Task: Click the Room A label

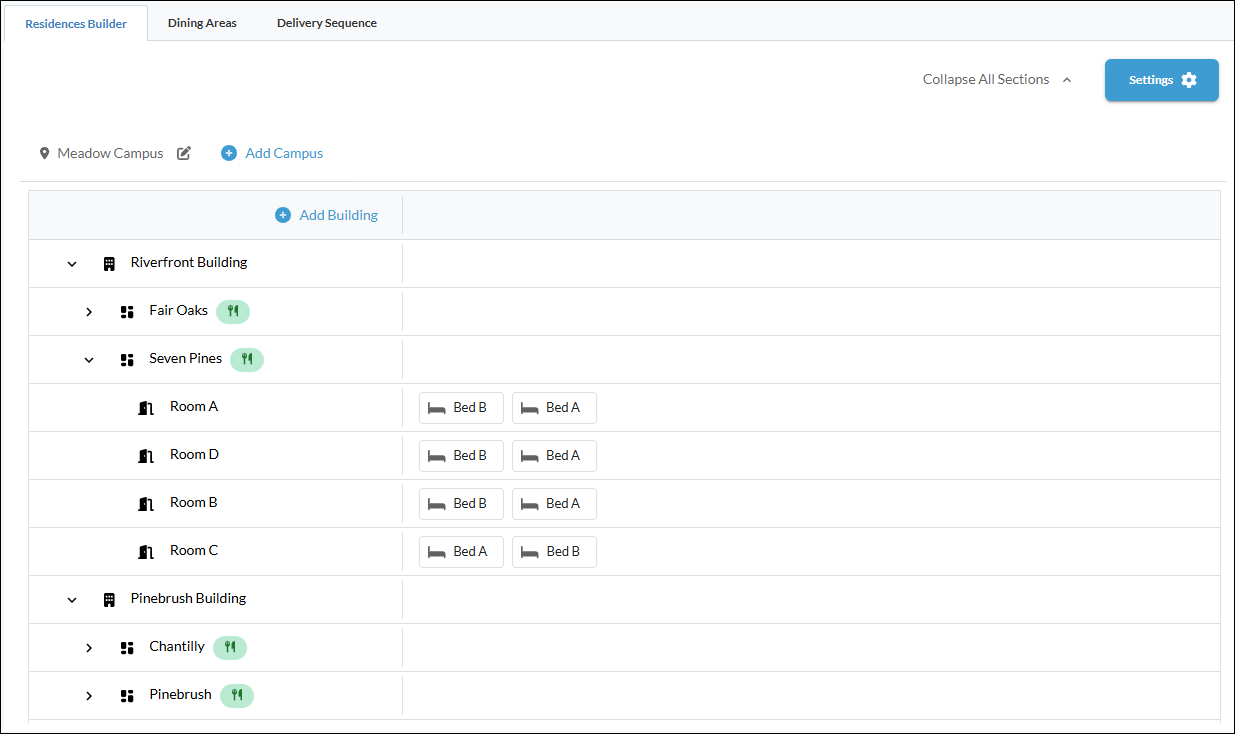Action: (194, 407)
